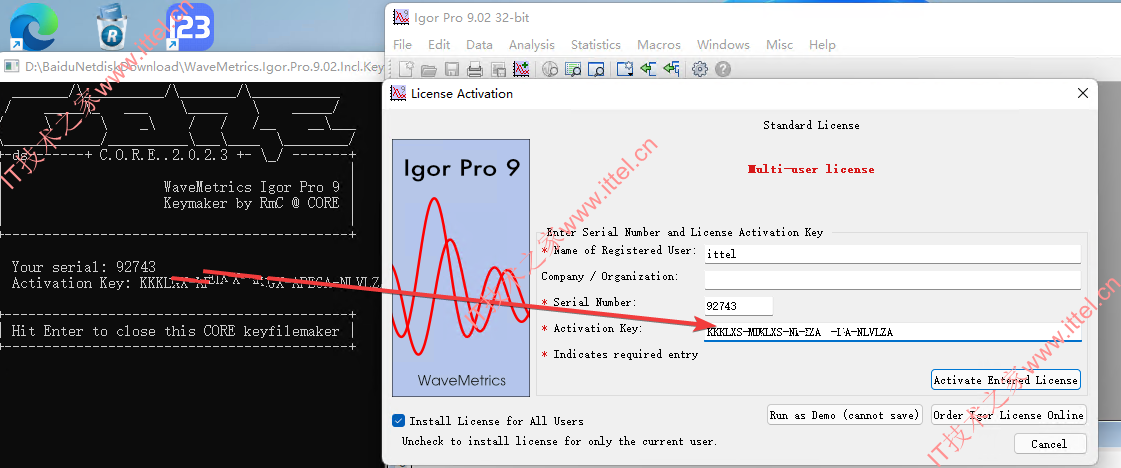Click the 'Standard License' heading text
The width and height of the screenshot is (1121, 468).
(811, 125)
